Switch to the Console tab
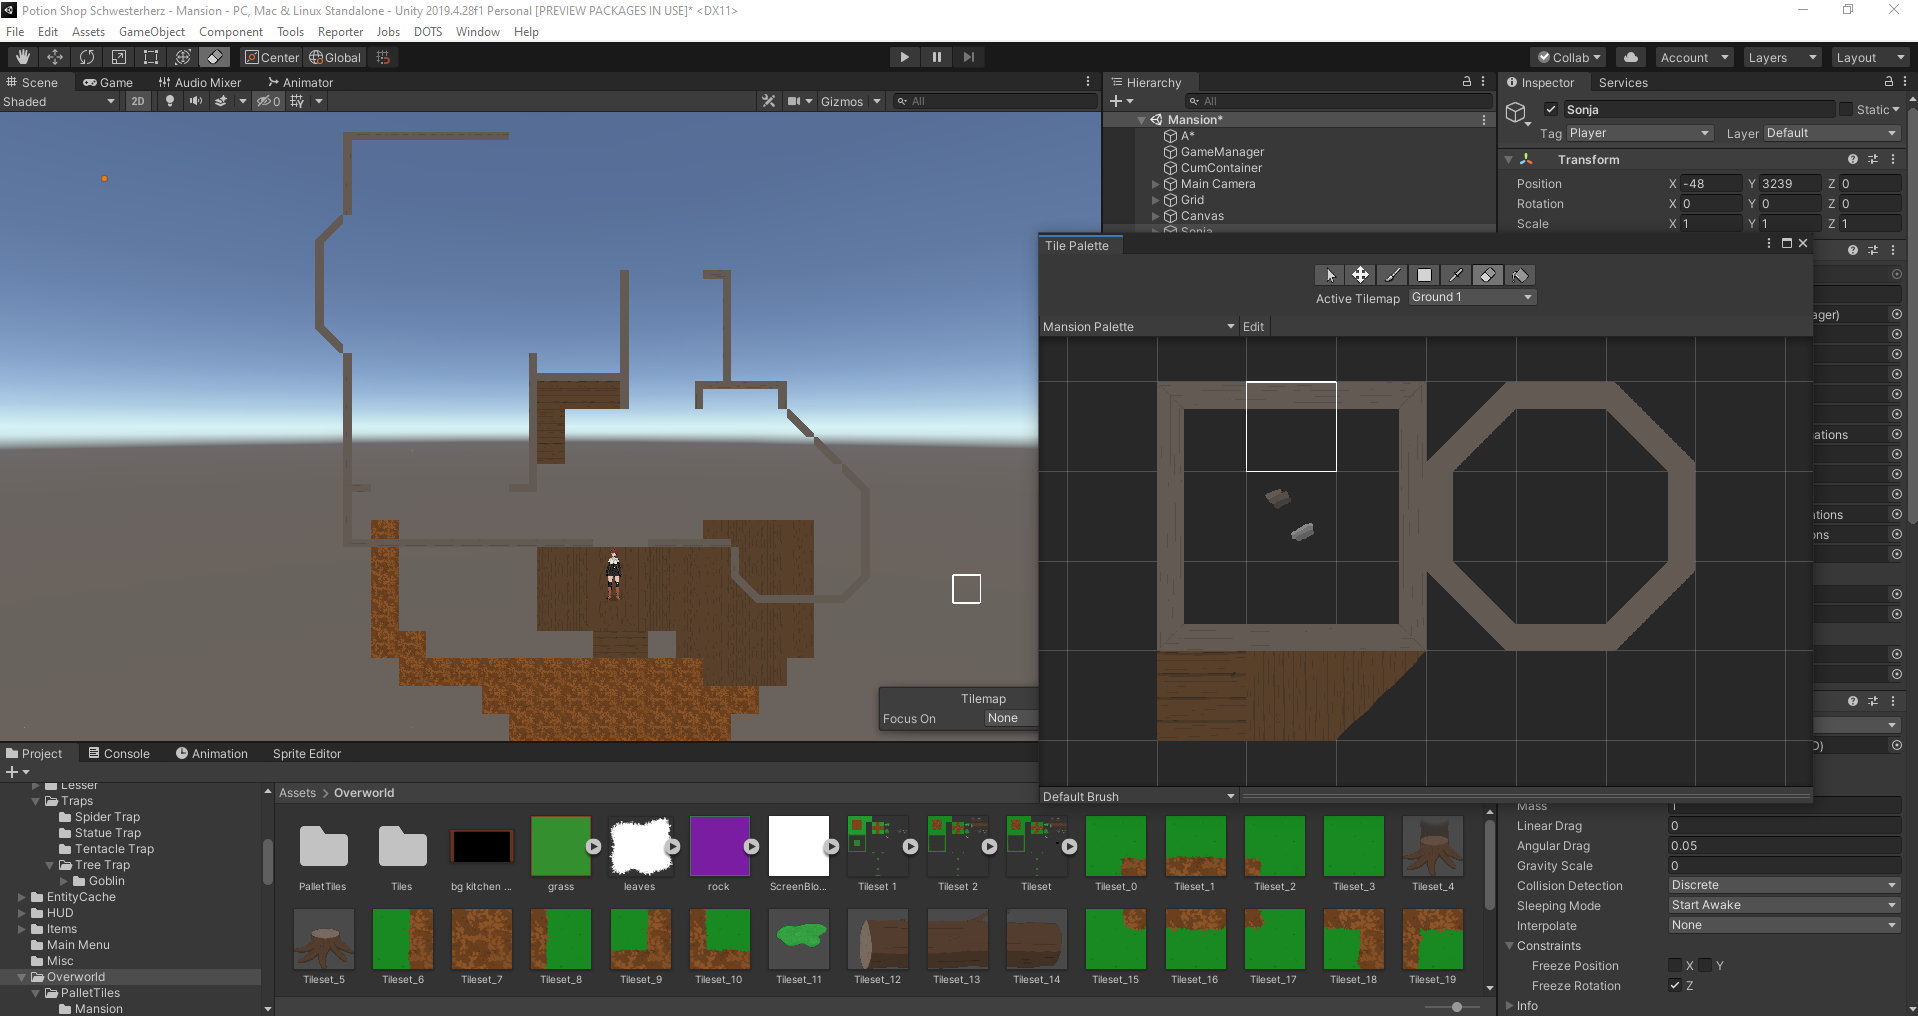This screenshot has height=1016, width=1918. coord(119,753)
